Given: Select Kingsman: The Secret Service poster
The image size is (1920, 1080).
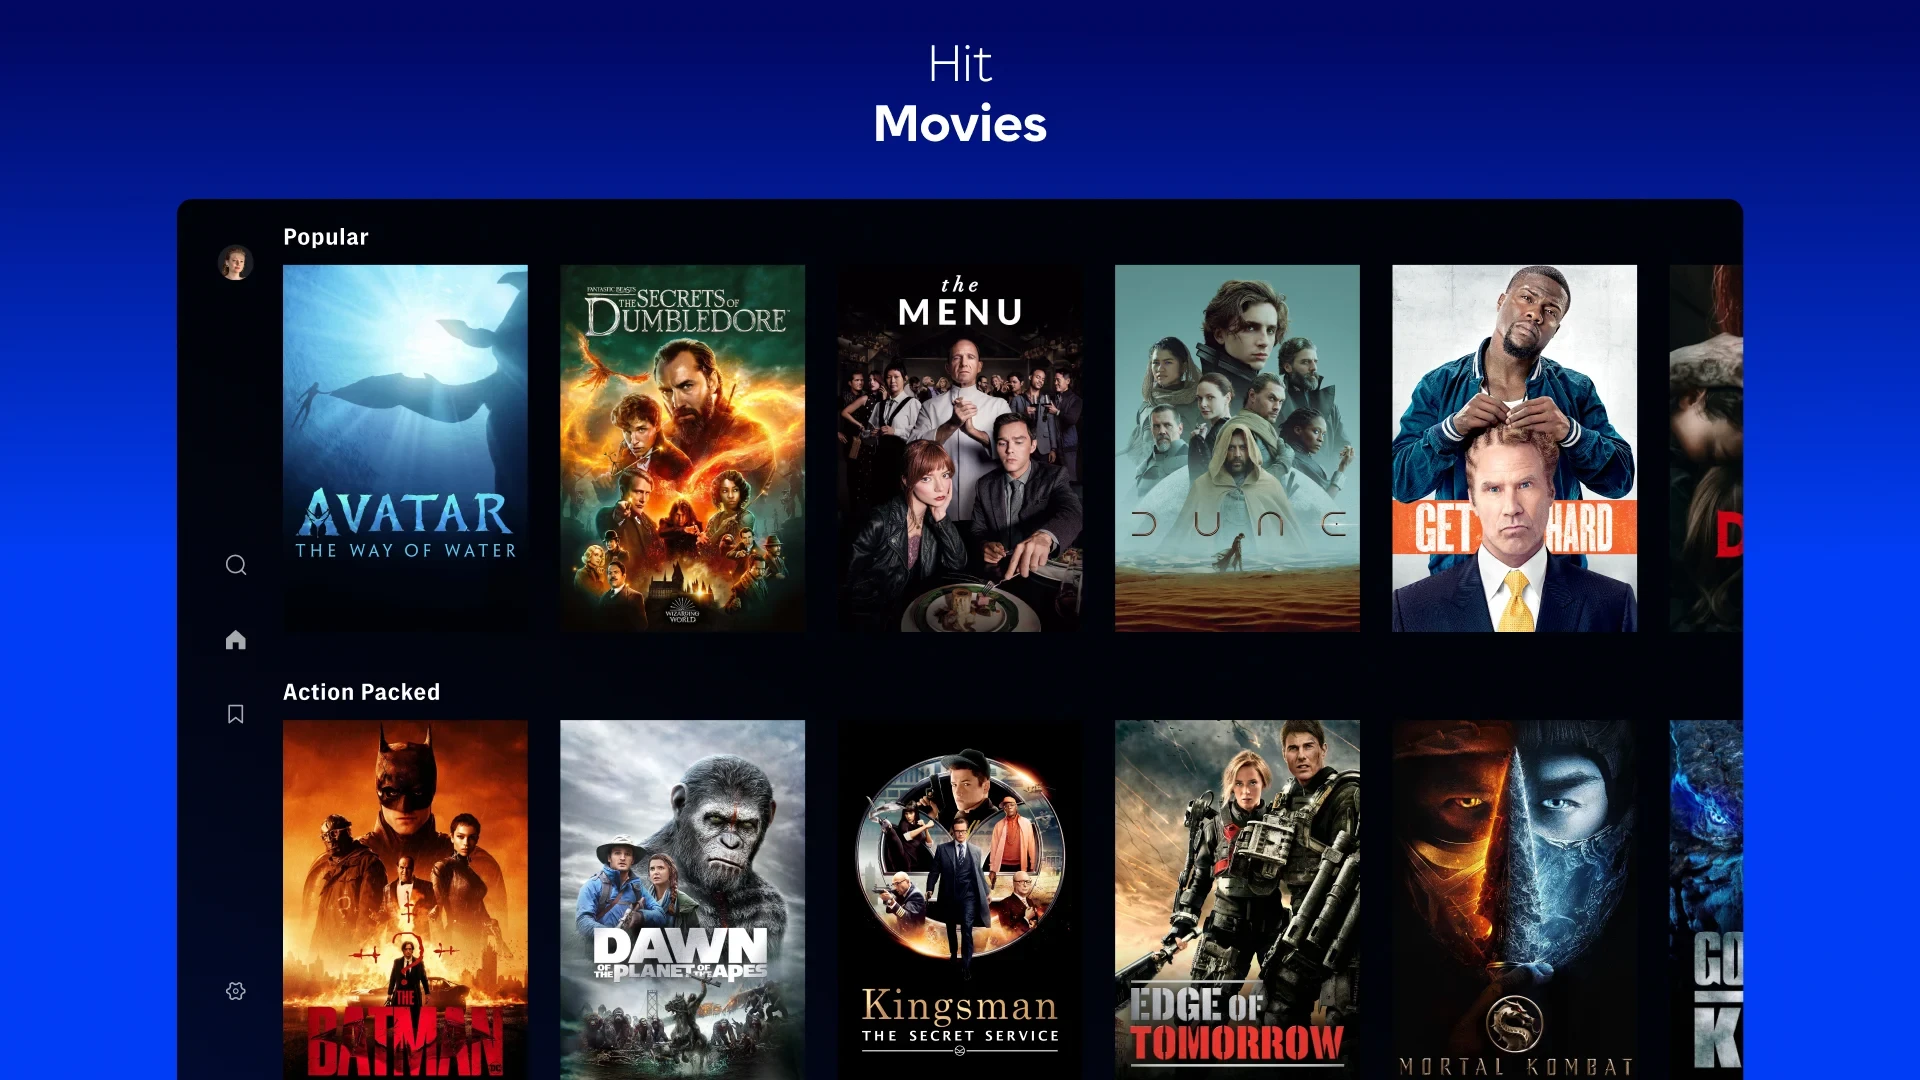Looking at the screenshot, I should coord(960,899).
